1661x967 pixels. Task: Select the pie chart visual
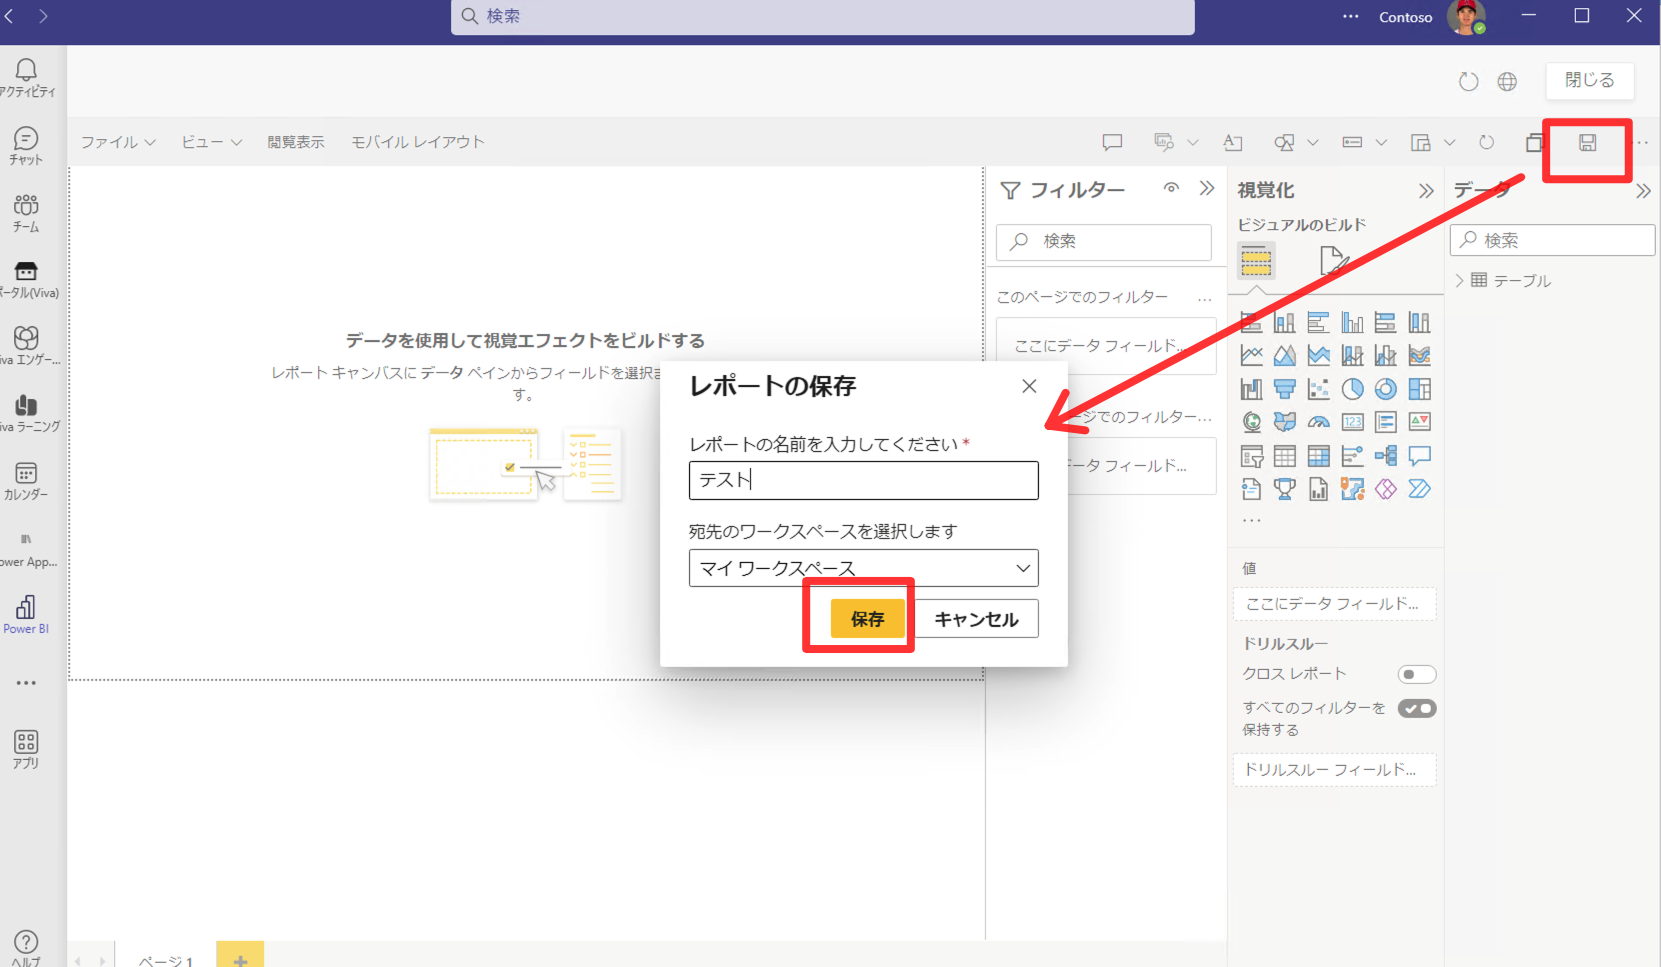[1352, 389]
